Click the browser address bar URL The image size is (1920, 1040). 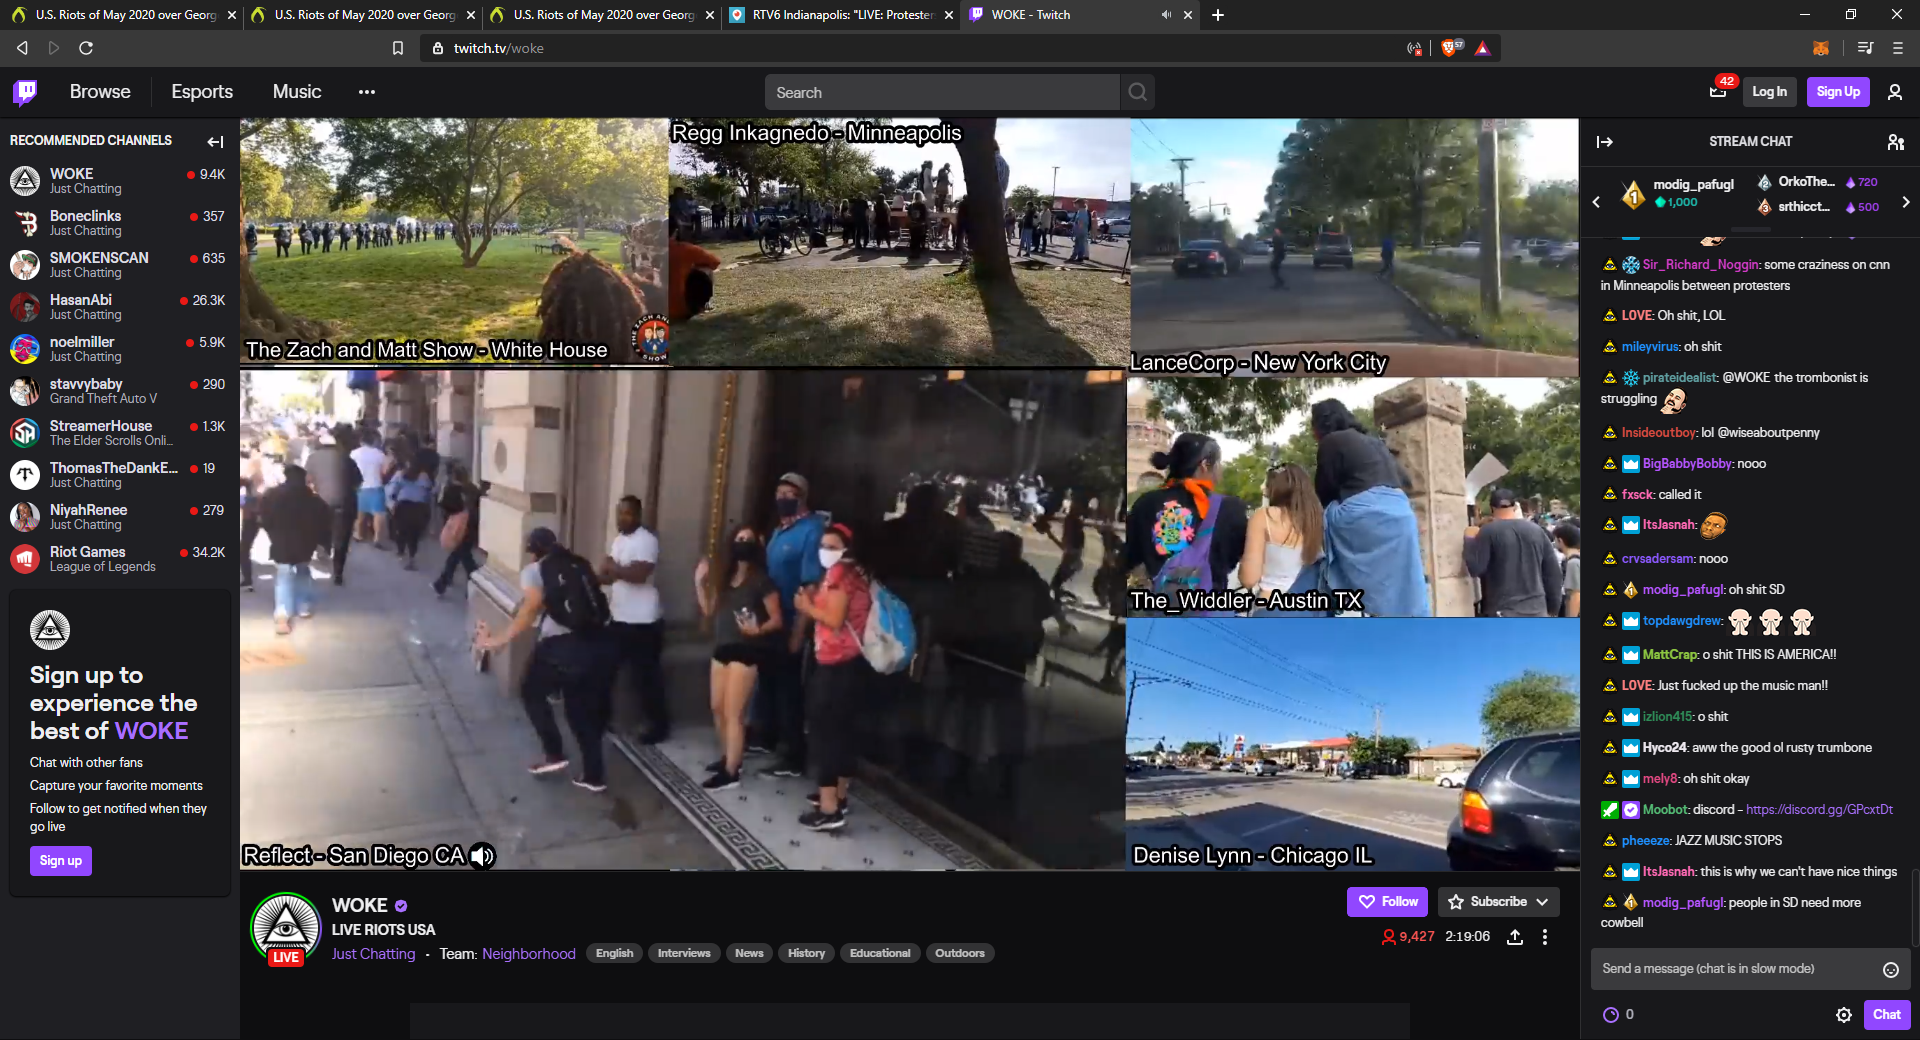(498, 48)
